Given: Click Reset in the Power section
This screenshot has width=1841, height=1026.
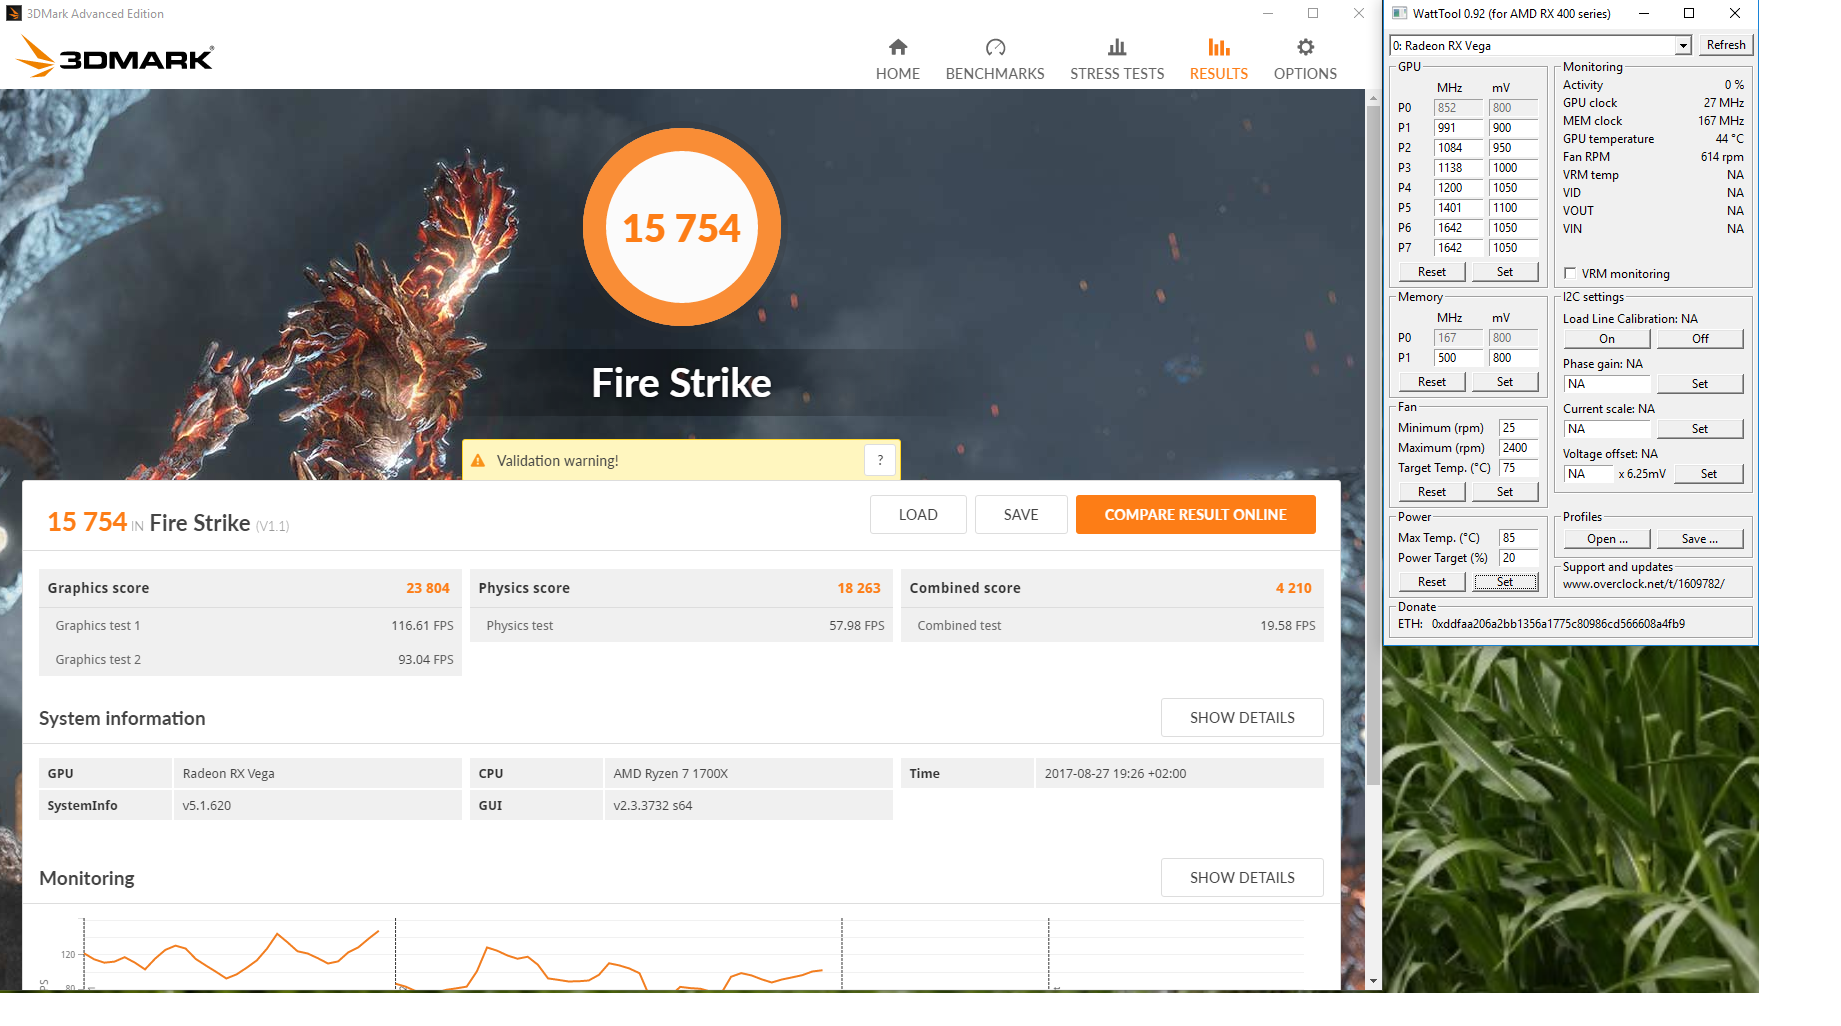Looking at the screenshot, I should (1431, 582).
